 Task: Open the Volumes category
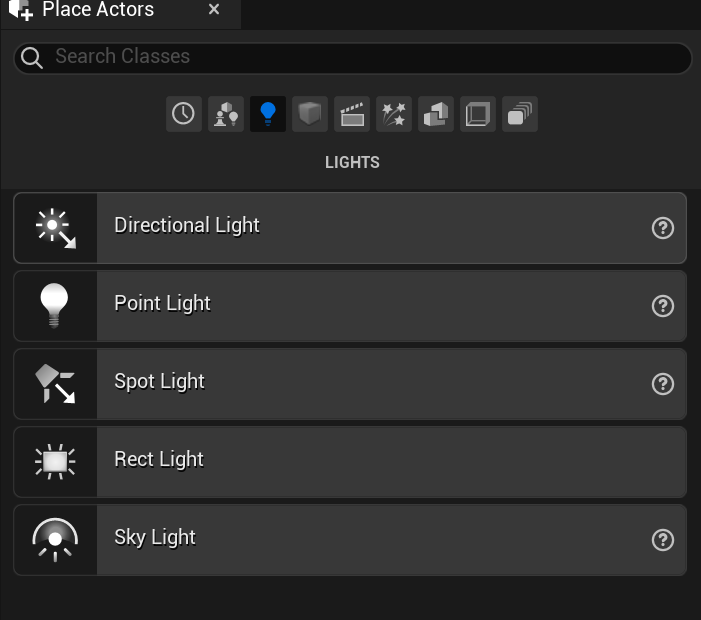click(x=478, y=114)
